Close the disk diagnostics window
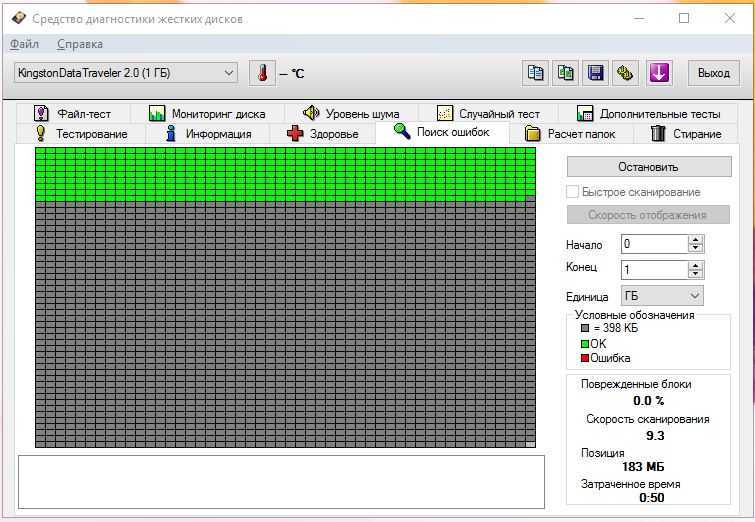 click(730, 18)
